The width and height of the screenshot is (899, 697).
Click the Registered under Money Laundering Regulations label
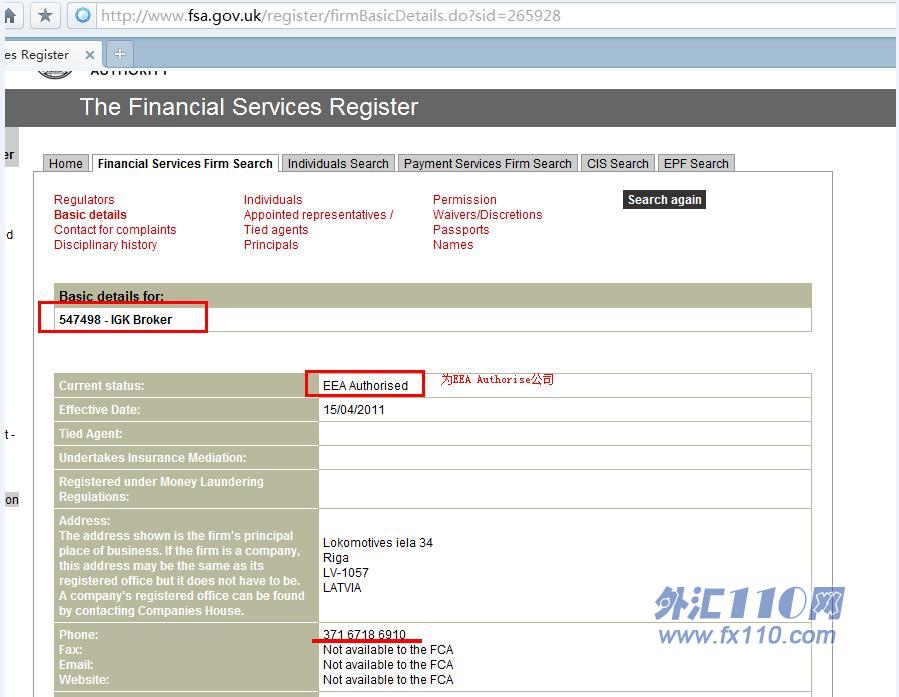[161, 489]
